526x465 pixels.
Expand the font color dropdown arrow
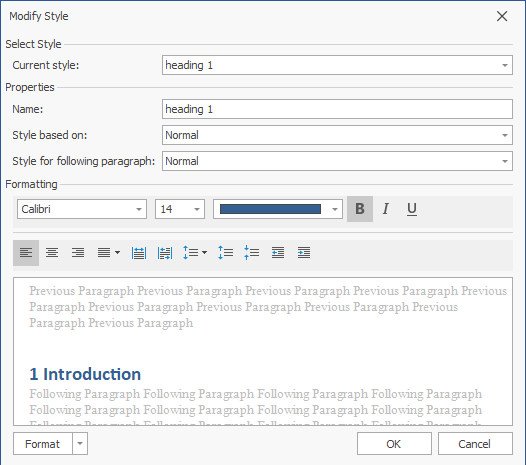[334, 209]
